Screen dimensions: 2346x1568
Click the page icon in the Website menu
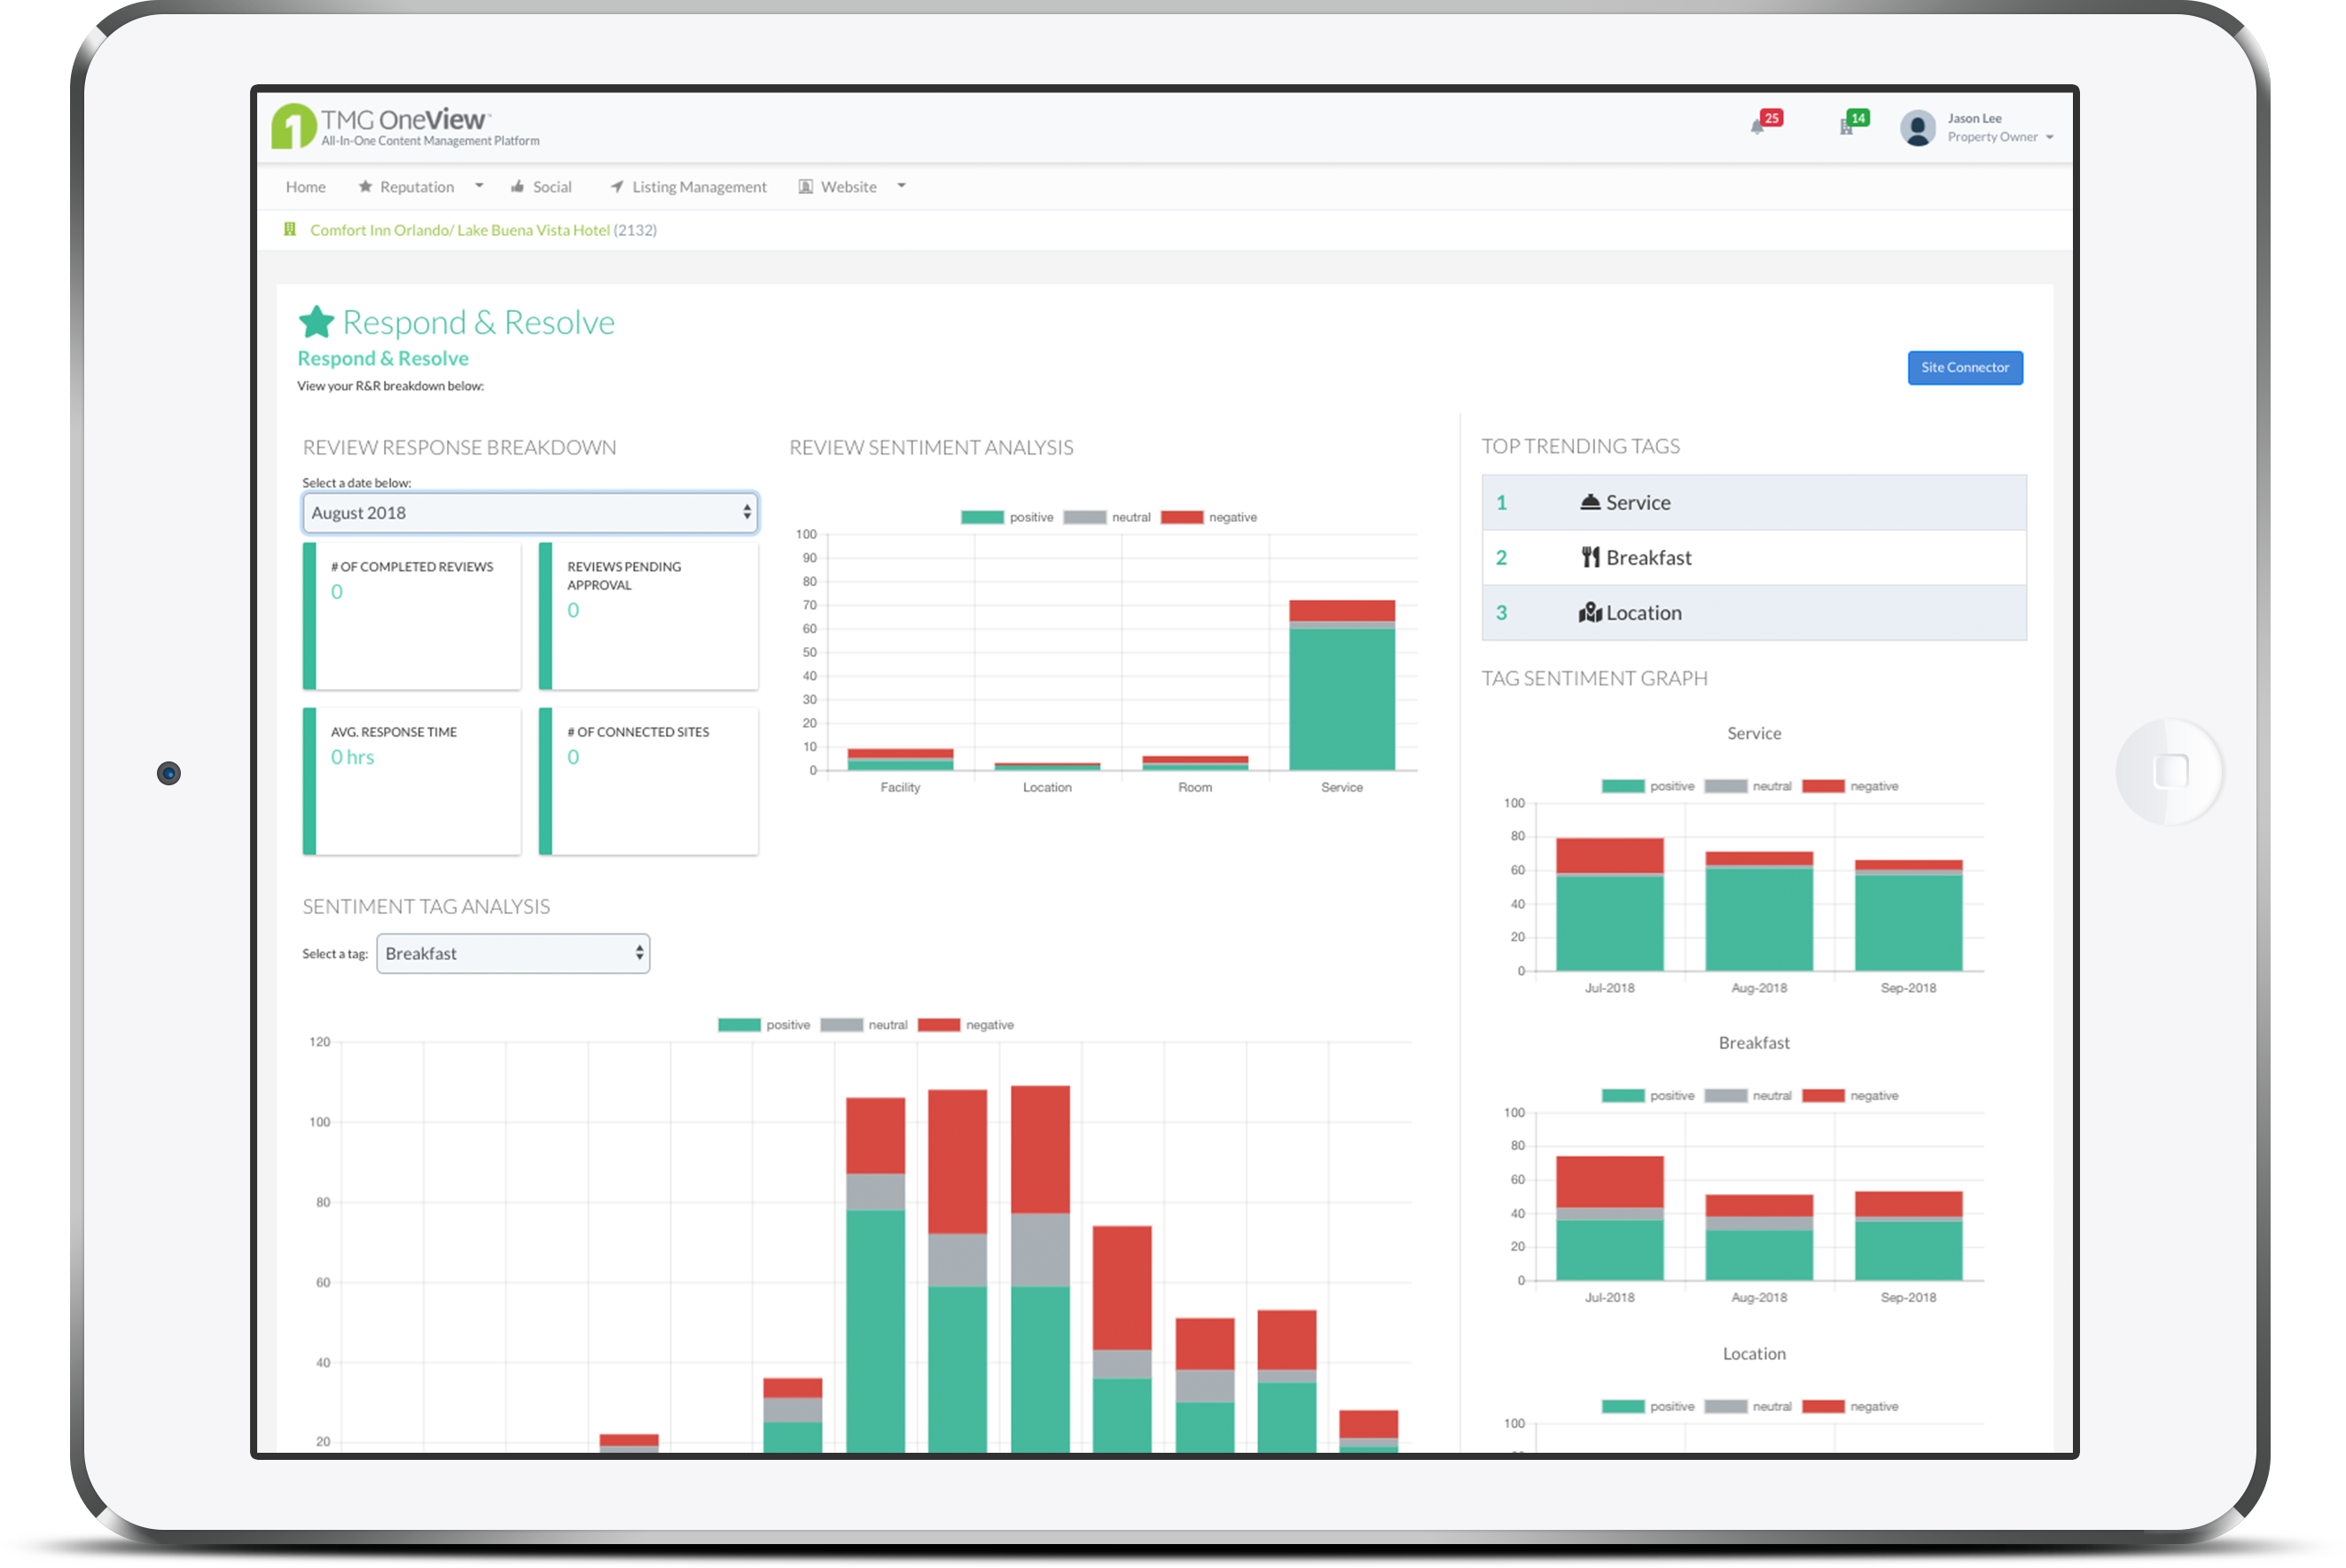805,186
